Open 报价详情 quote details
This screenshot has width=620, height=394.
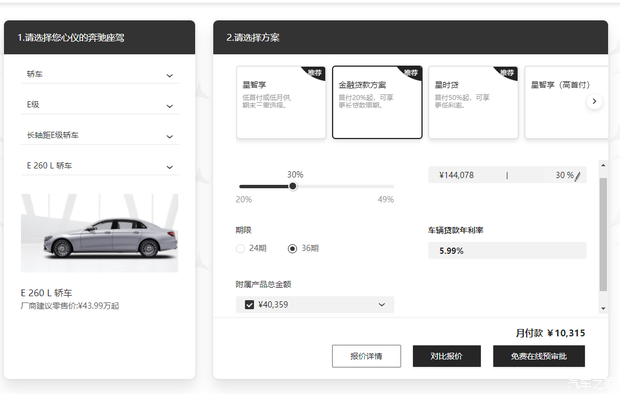pyautogui.click(x=366, y=356)
